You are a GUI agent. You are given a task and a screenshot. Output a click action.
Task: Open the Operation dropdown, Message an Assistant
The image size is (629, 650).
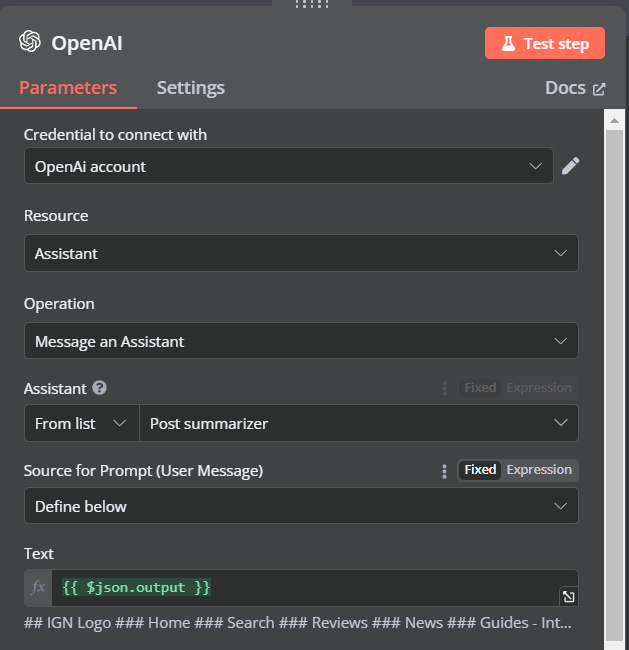(x=301, y=341)
